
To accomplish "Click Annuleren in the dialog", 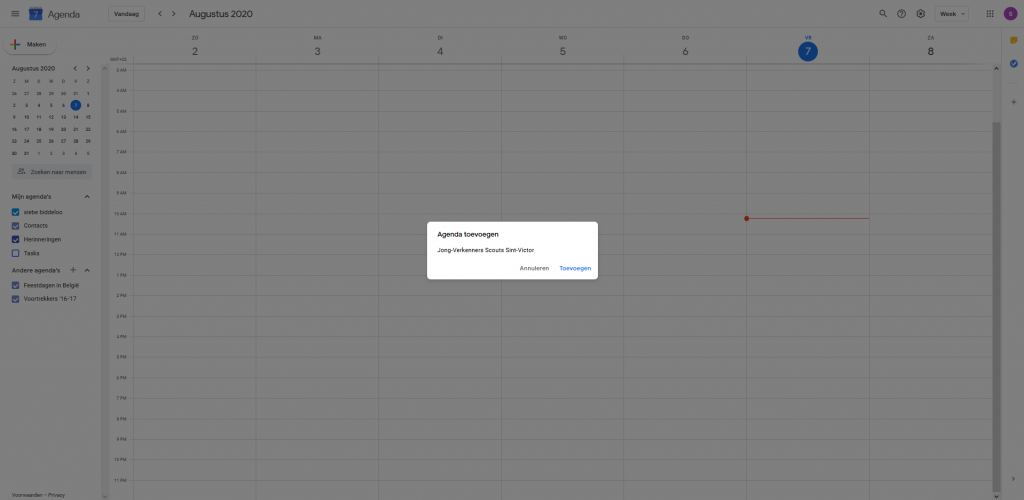I will [534, 268].
